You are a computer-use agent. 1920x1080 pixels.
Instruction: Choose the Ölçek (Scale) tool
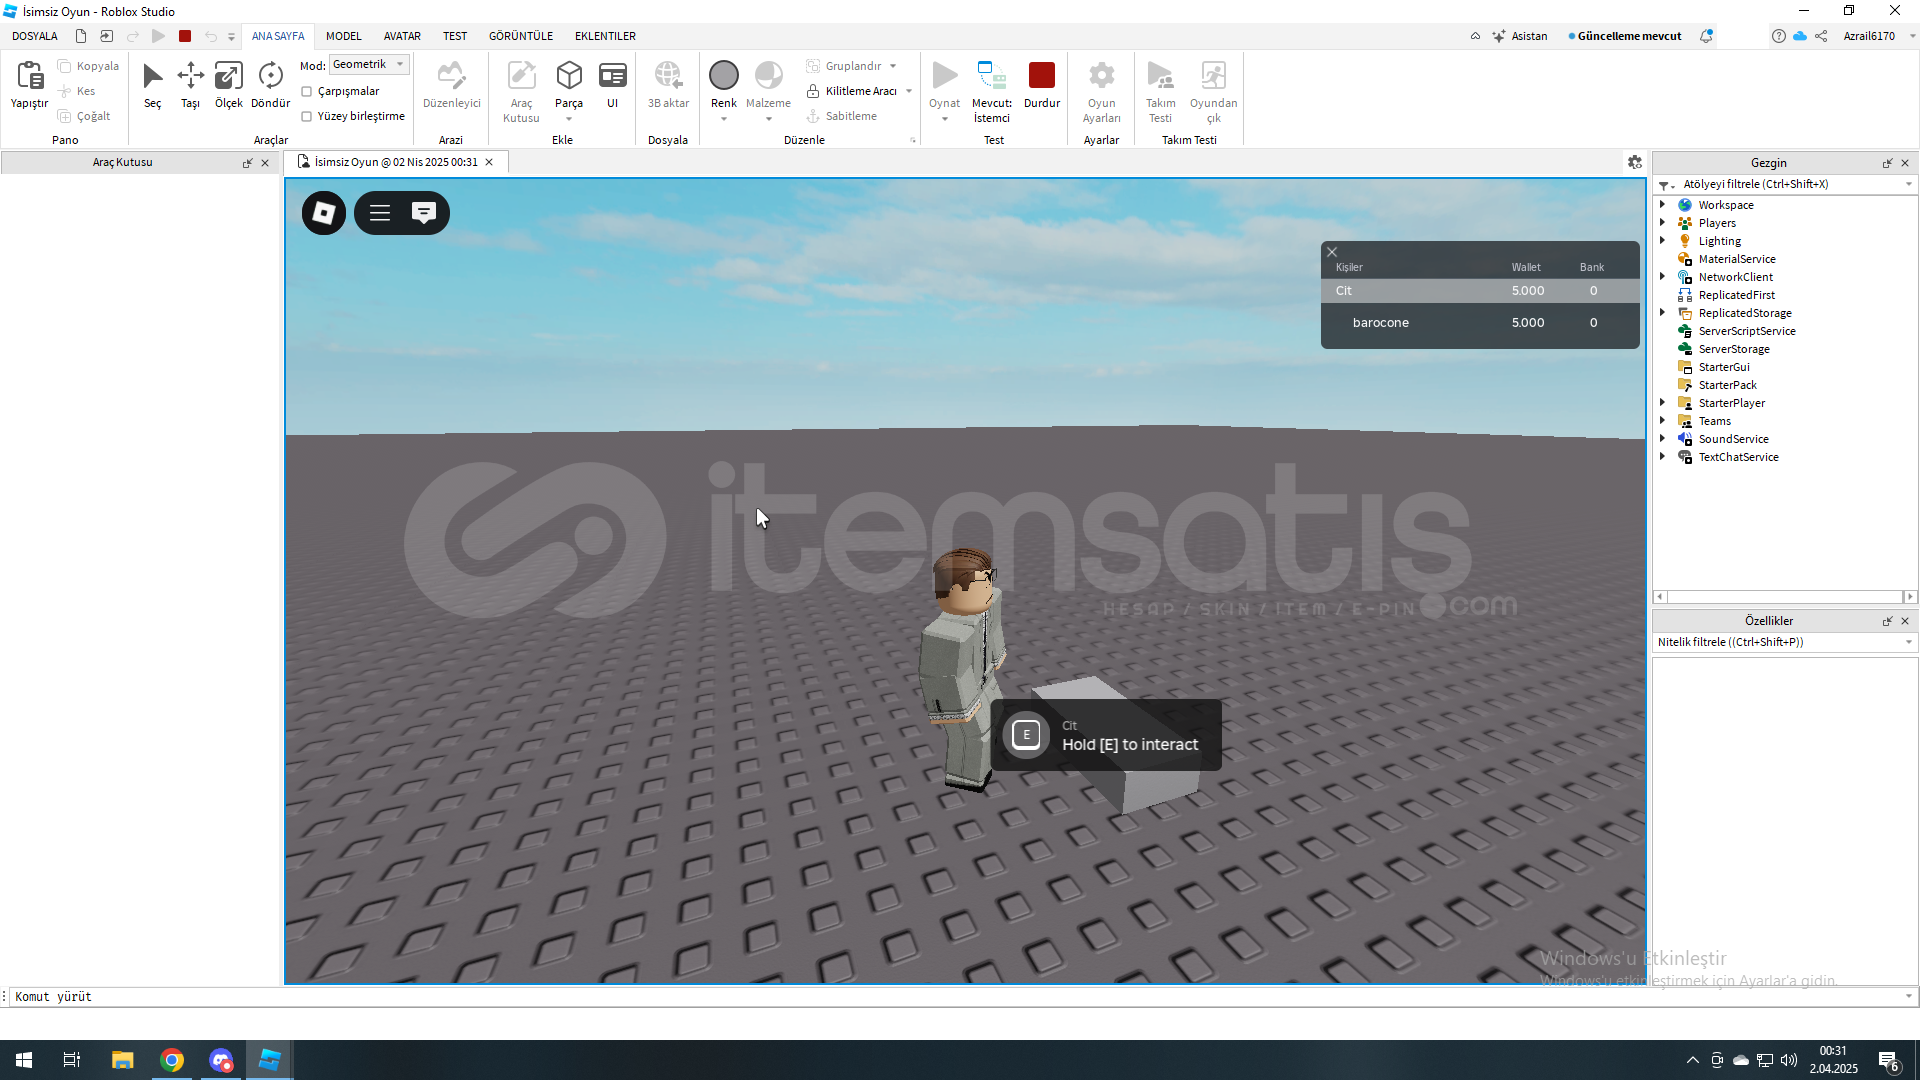[x=229, y=85]
